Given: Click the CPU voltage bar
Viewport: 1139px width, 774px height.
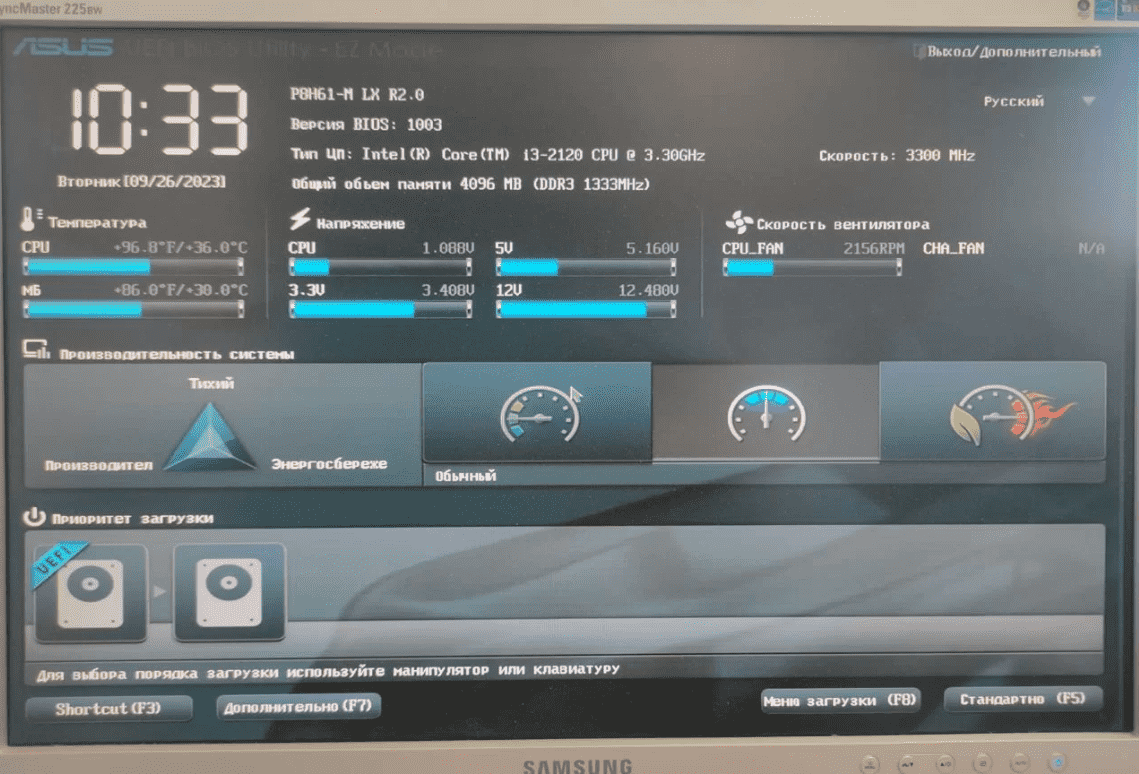Looking at the screenshot, I should 381,267.
